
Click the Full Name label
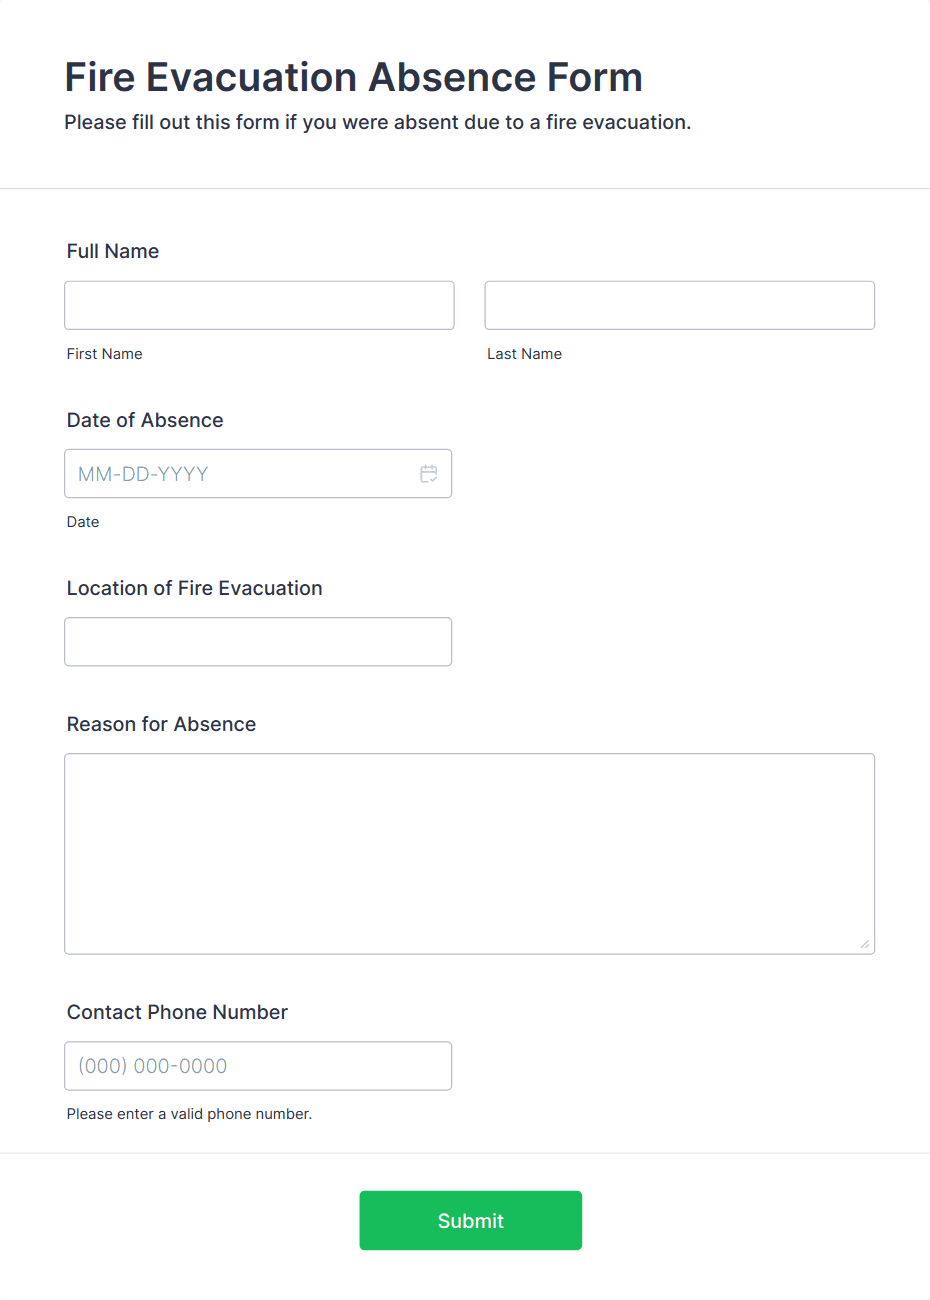pos(113,251)
